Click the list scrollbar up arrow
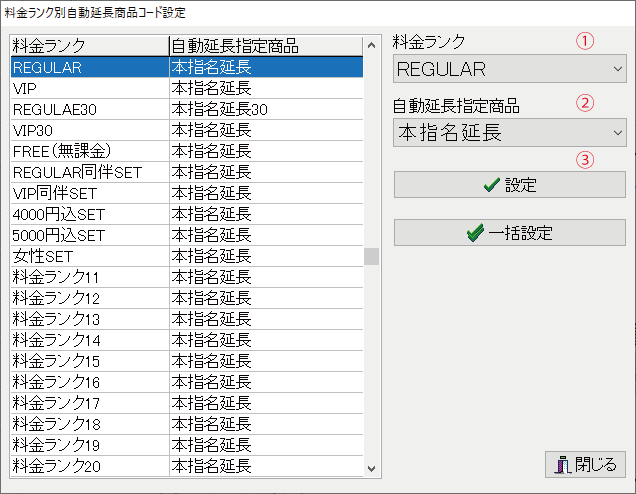The height and width of the screenshot is (494, 636). click(x=371, y=45)
